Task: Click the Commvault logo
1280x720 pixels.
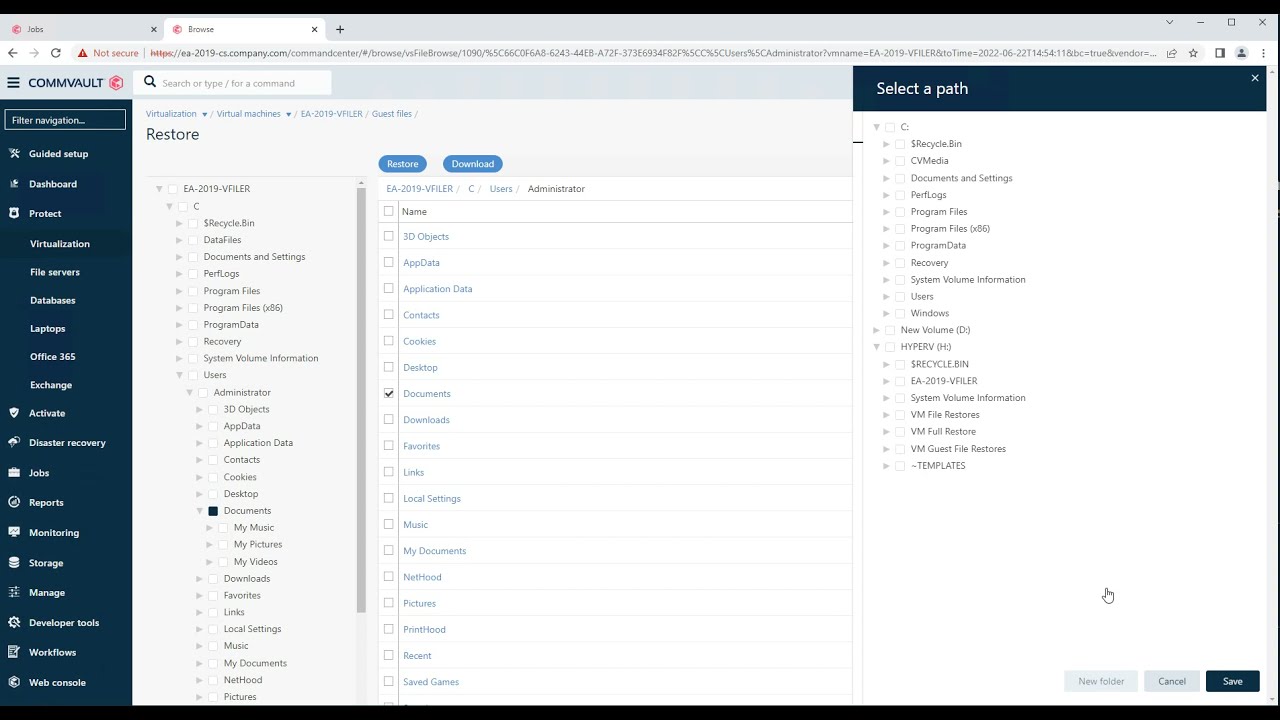Action: click(75, 83)
